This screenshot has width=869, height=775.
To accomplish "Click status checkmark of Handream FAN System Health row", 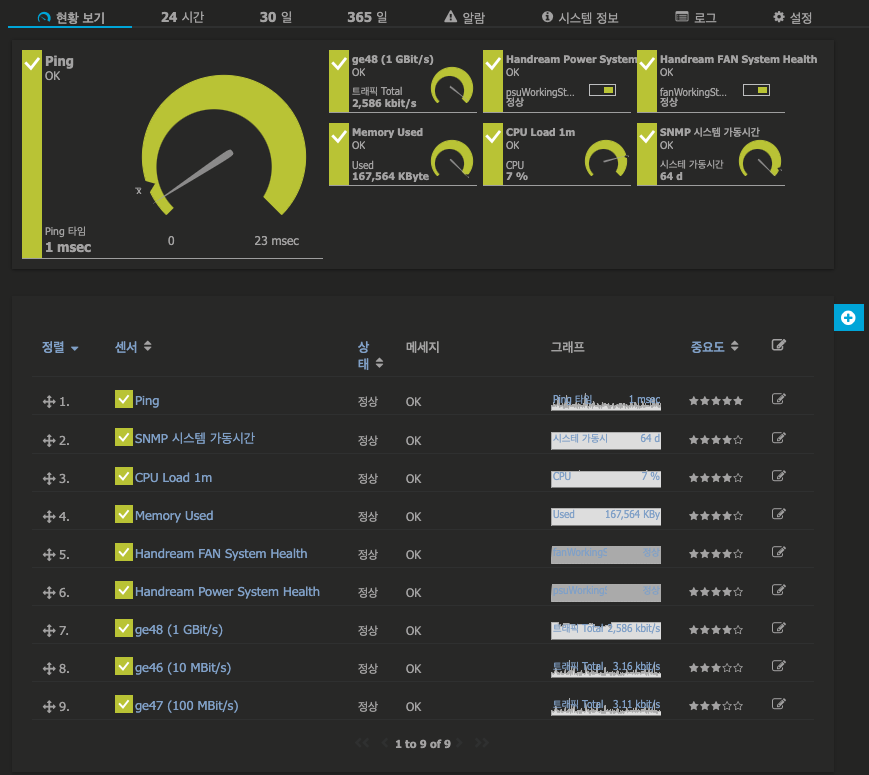I will pyautogui.click(x=124, y=552).
